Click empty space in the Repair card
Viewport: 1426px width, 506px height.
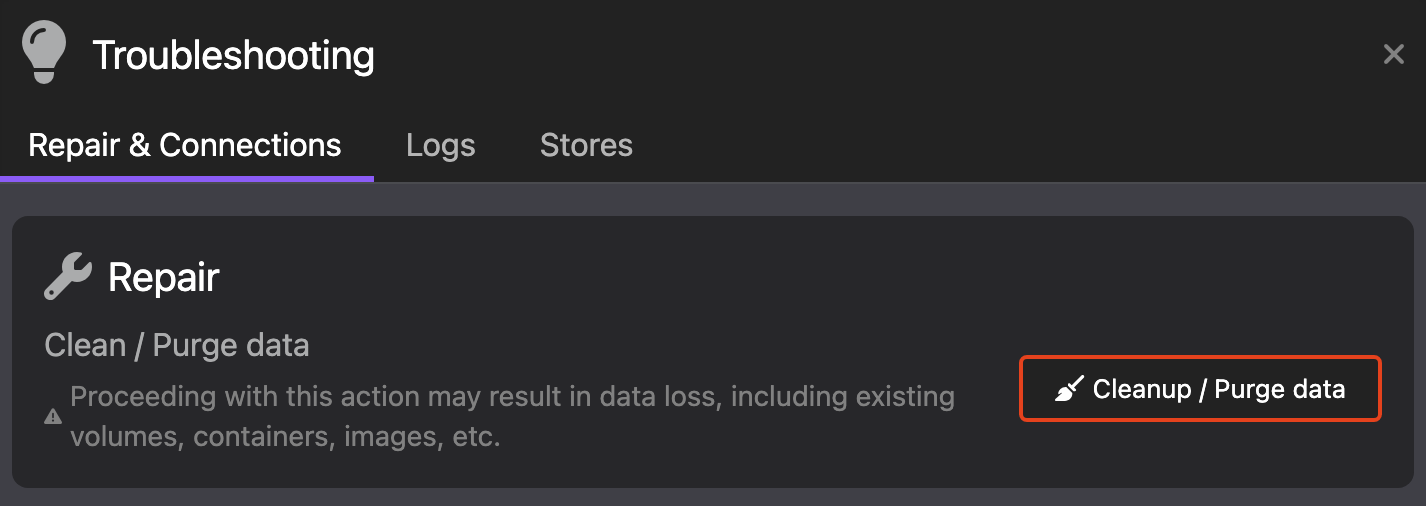coord(700,290)
